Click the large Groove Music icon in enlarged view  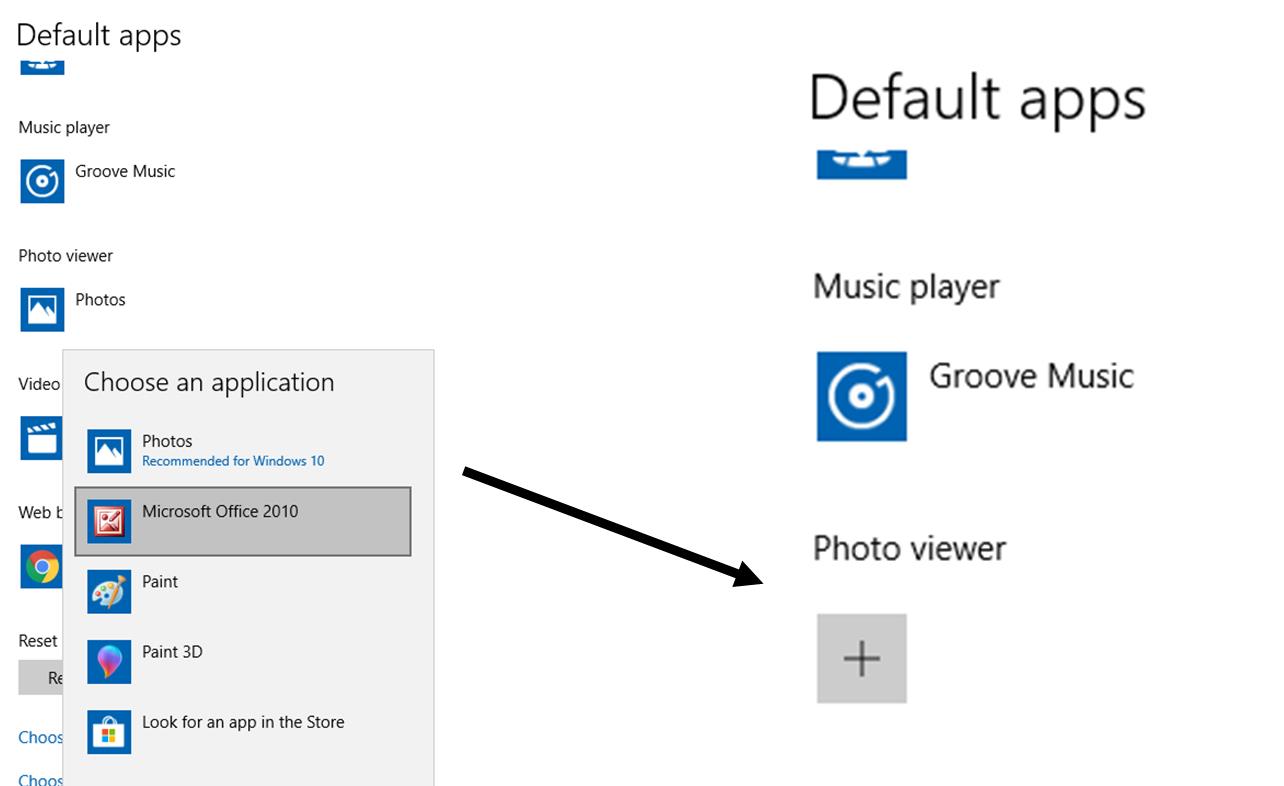click(x=862, y=396)
